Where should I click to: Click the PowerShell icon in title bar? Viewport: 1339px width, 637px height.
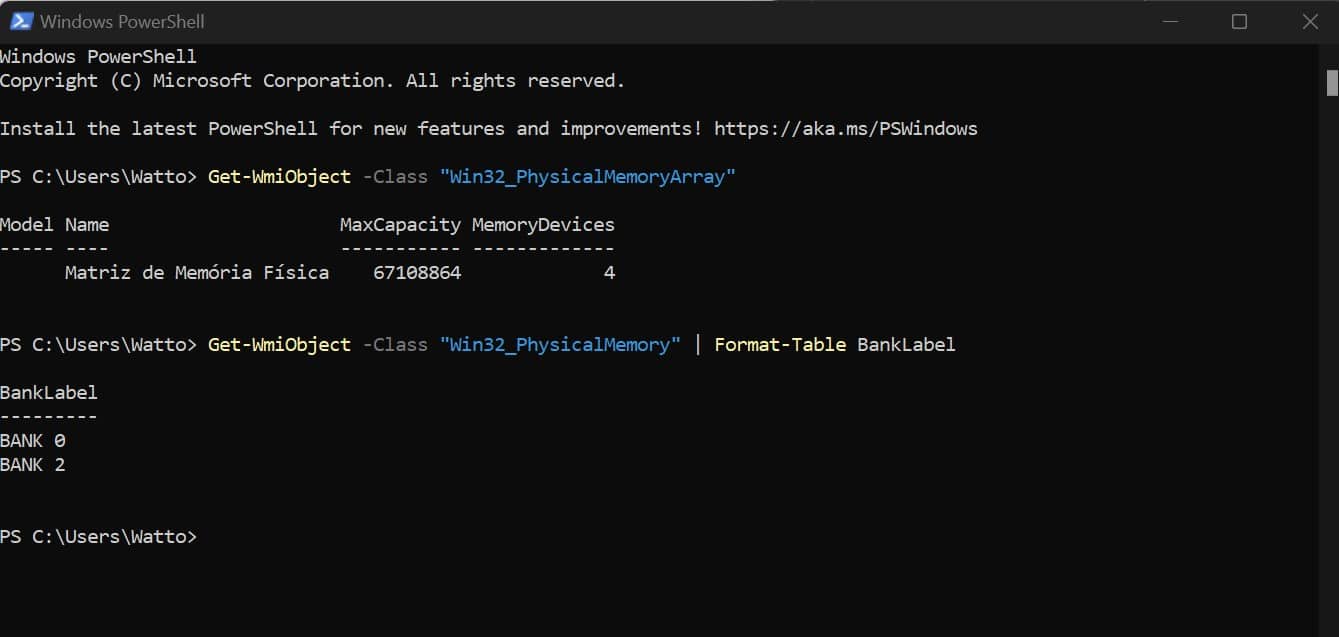[x=20, y=21]
